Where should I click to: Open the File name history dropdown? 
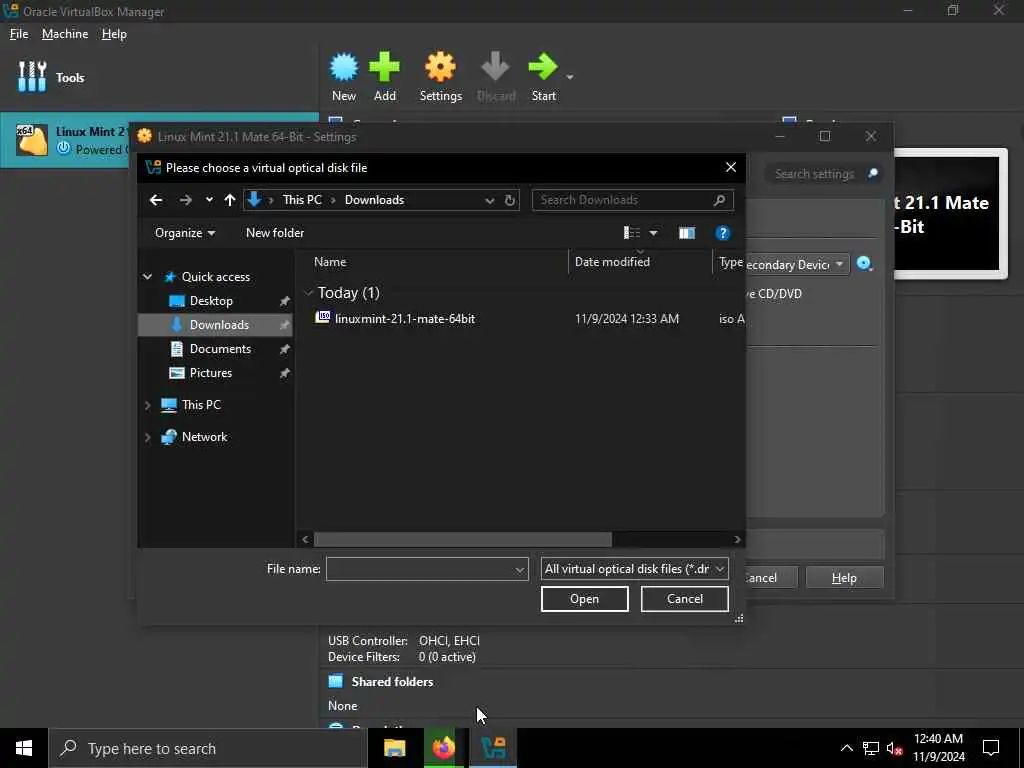(520, 569)
